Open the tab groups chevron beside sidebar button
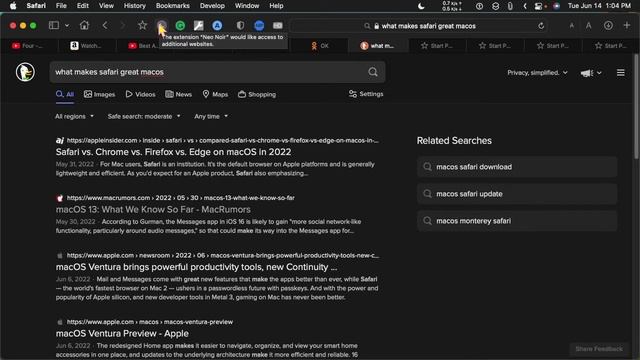Screen dimensions: 640x360 click(67, 25)
